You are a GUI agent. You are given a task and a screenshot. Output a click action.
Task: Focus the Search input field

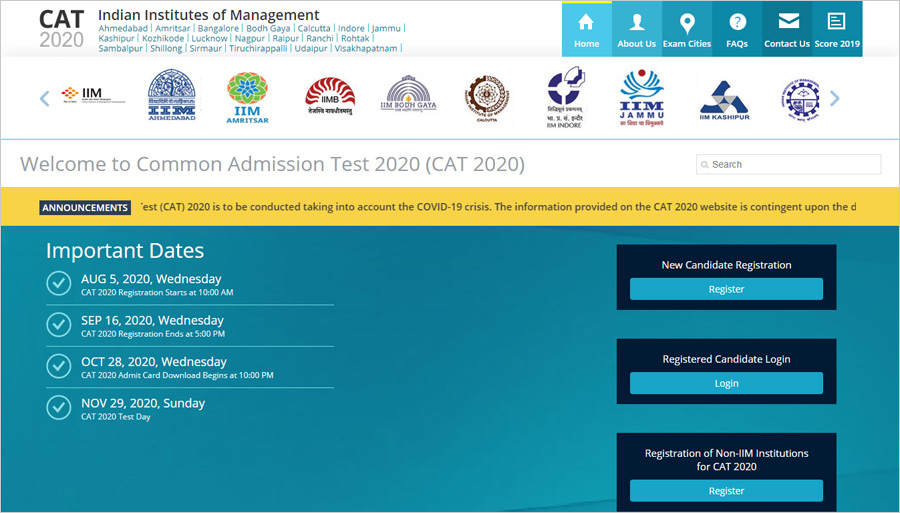[x=789, y=164]
